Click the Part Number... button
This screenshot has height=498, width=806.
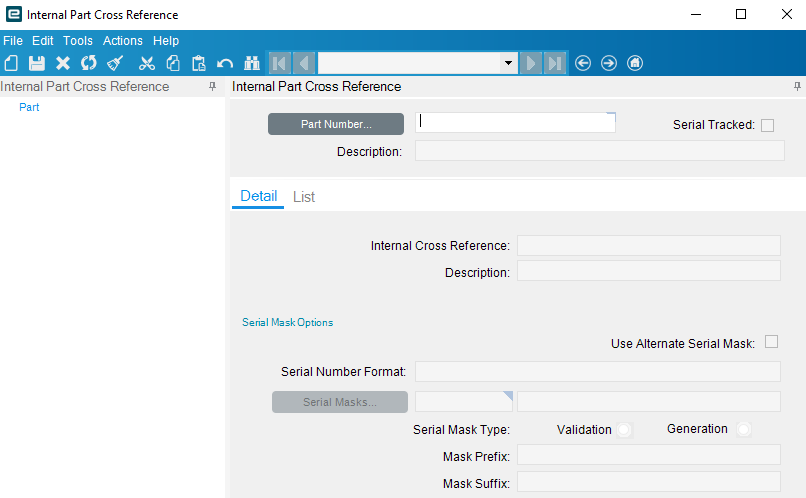336,124
